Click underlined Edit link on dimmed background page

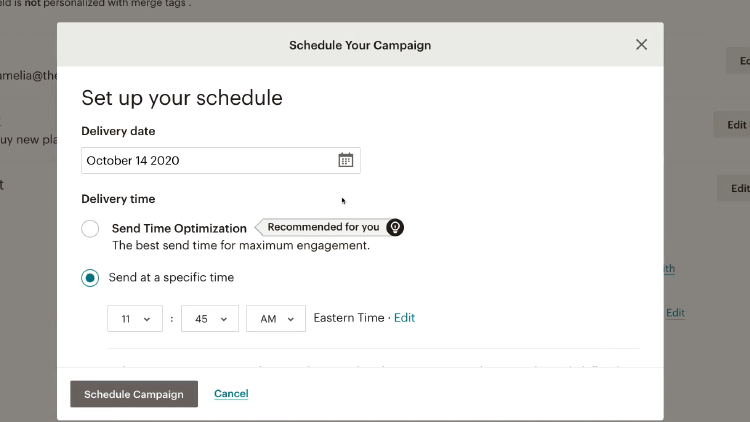676,313
